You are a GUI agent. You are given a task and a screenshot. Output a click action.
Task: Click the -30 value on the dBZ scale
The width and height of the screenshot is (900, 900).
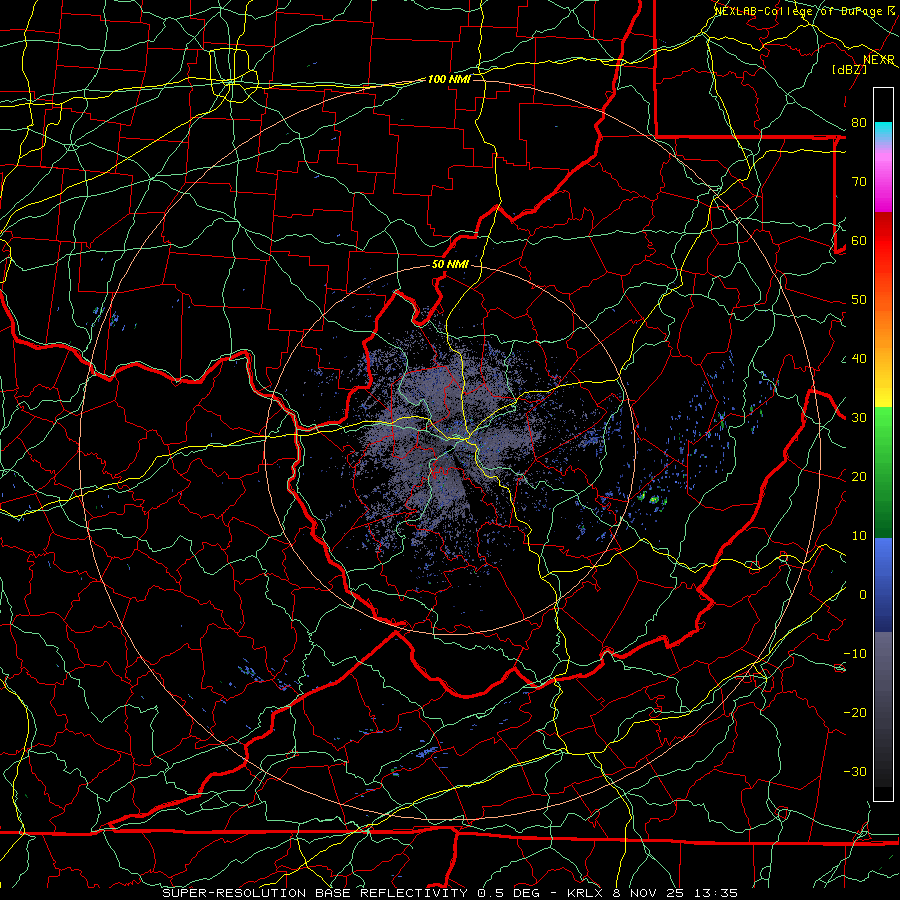click(x=855, y=771)
